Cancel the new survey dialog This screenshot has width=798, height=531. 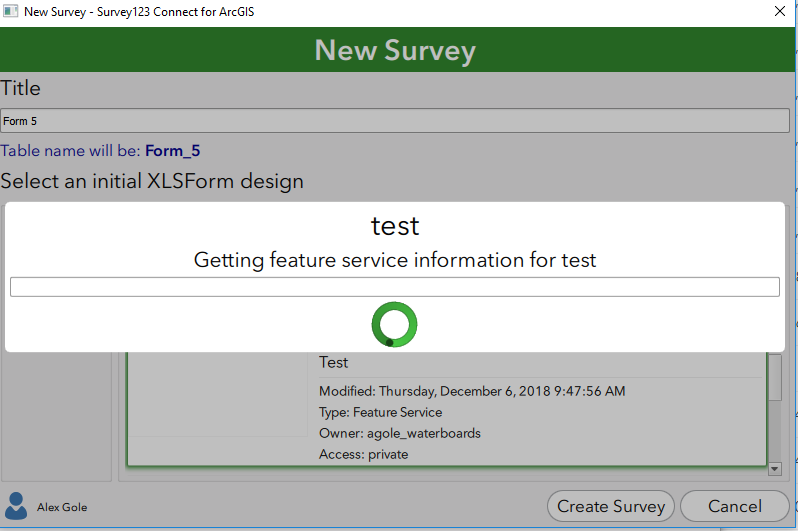734,506
